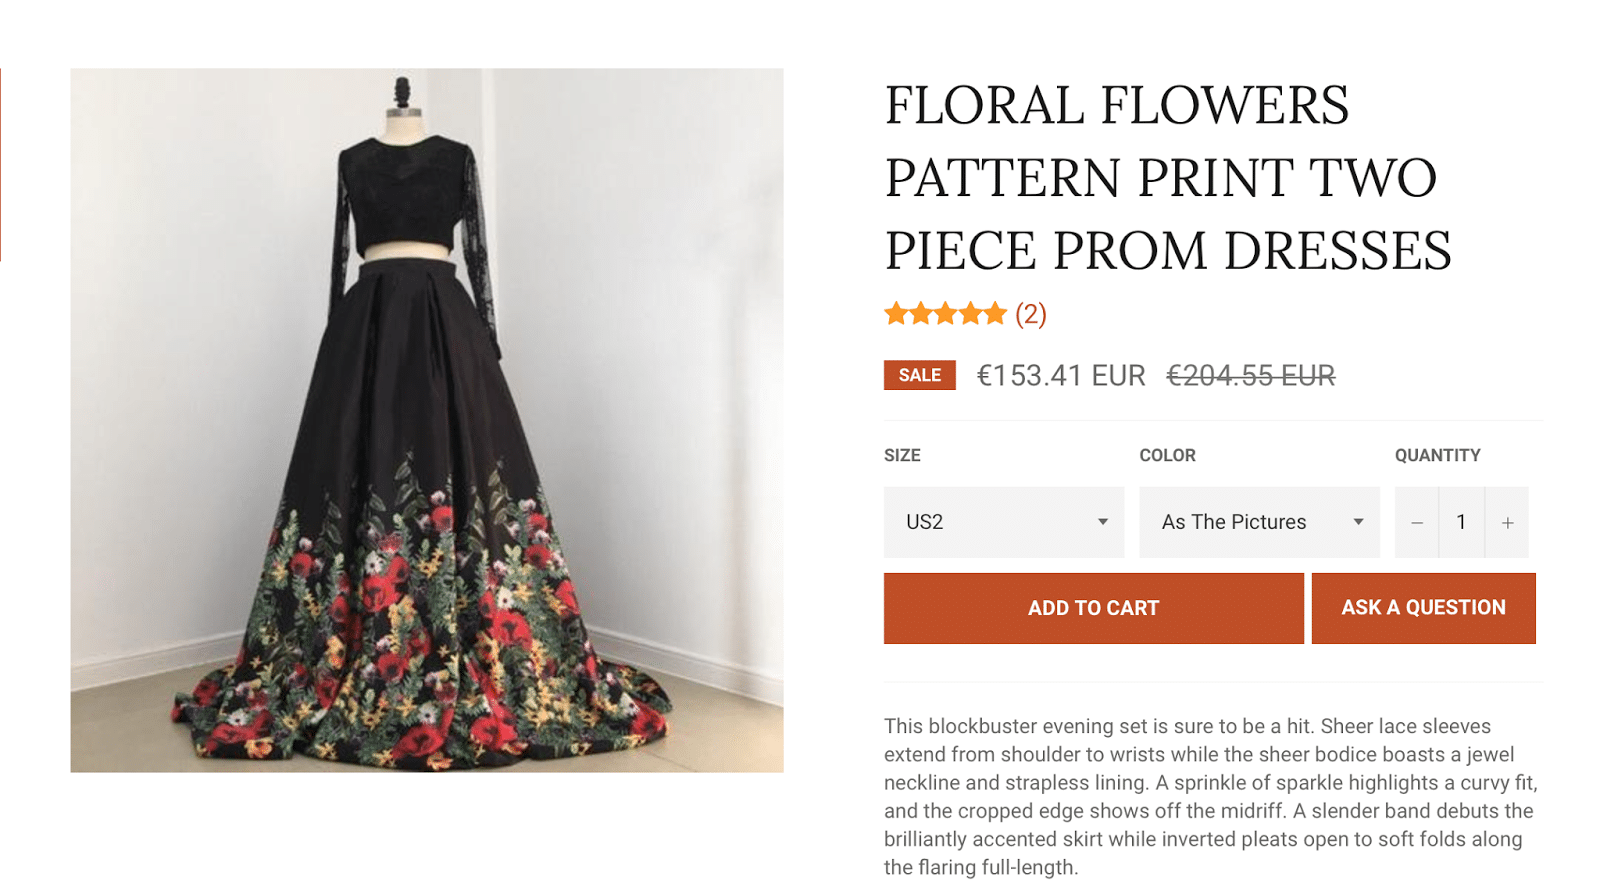Viewport: 1600px width, 887px height.
Task: Click the Color dropdown caret arrow
Action: point(1358,522)
